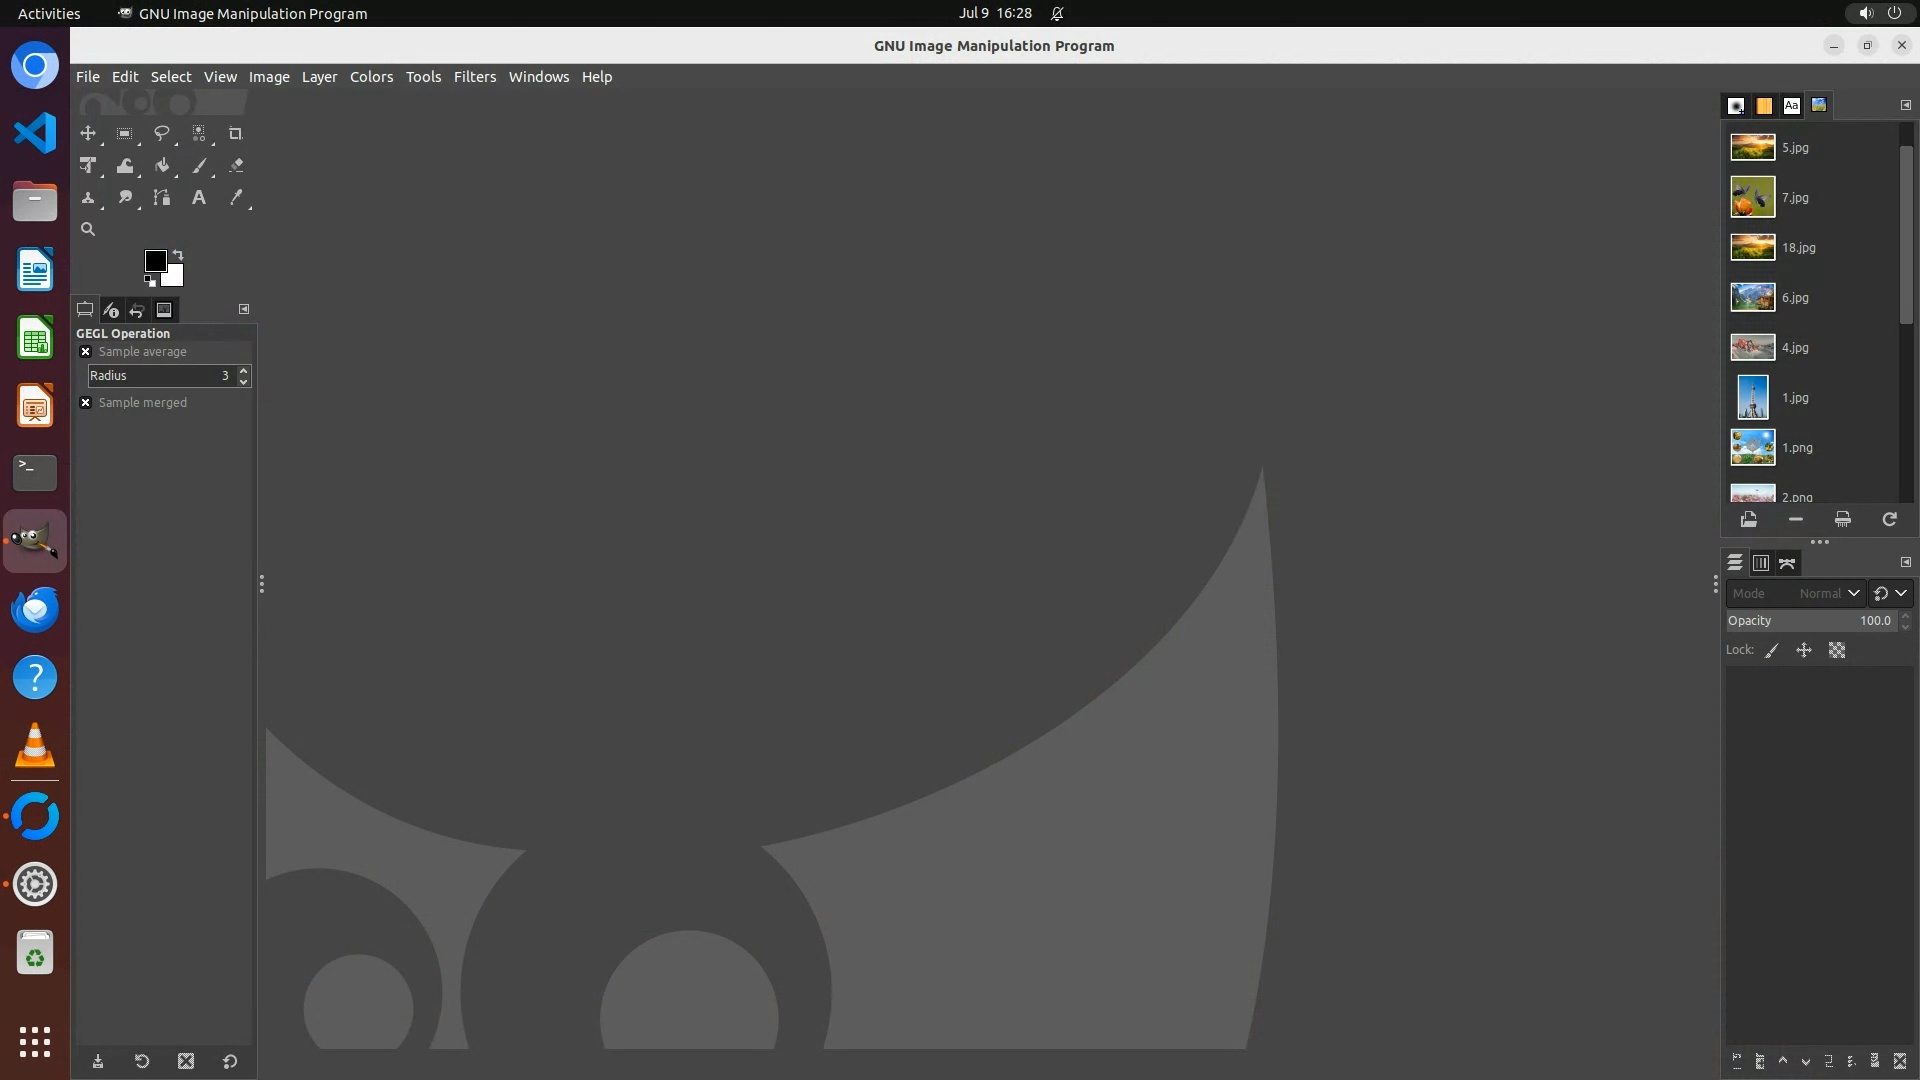This screenshot has height=1080, width=1920.
Task: Swap foreground and background colors
Action: [178, 254]
